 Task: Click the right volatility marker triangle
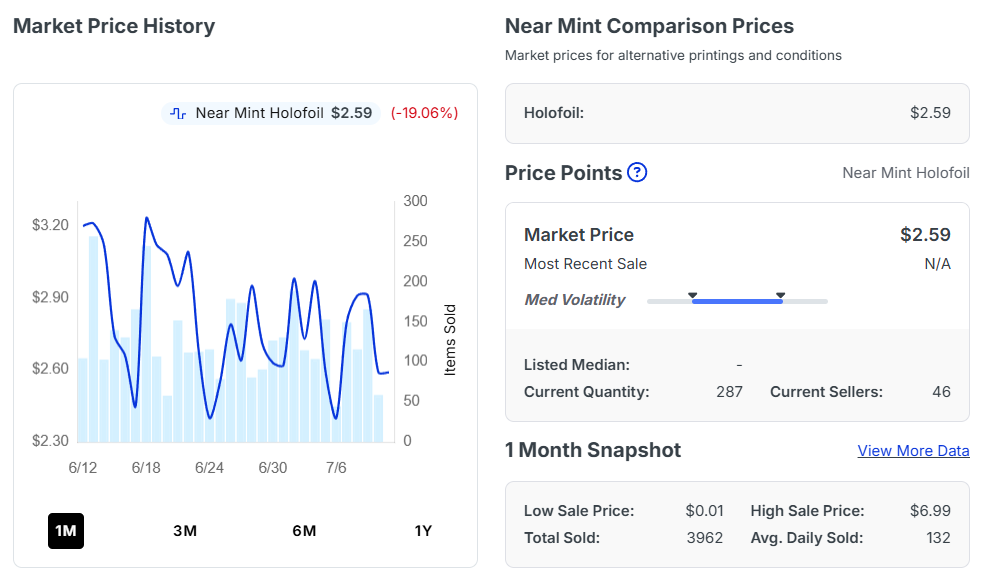781,295
